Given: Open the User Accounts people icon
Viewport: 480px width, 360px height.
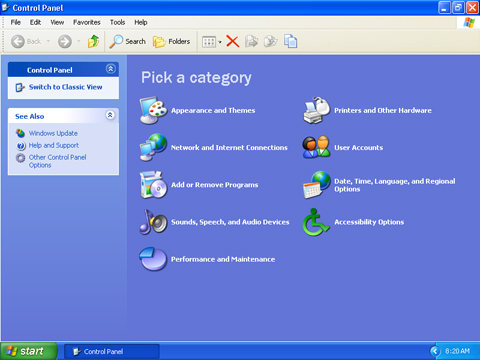Looking at the screenshot, I should pyautogui.click(x=317, y=147).
